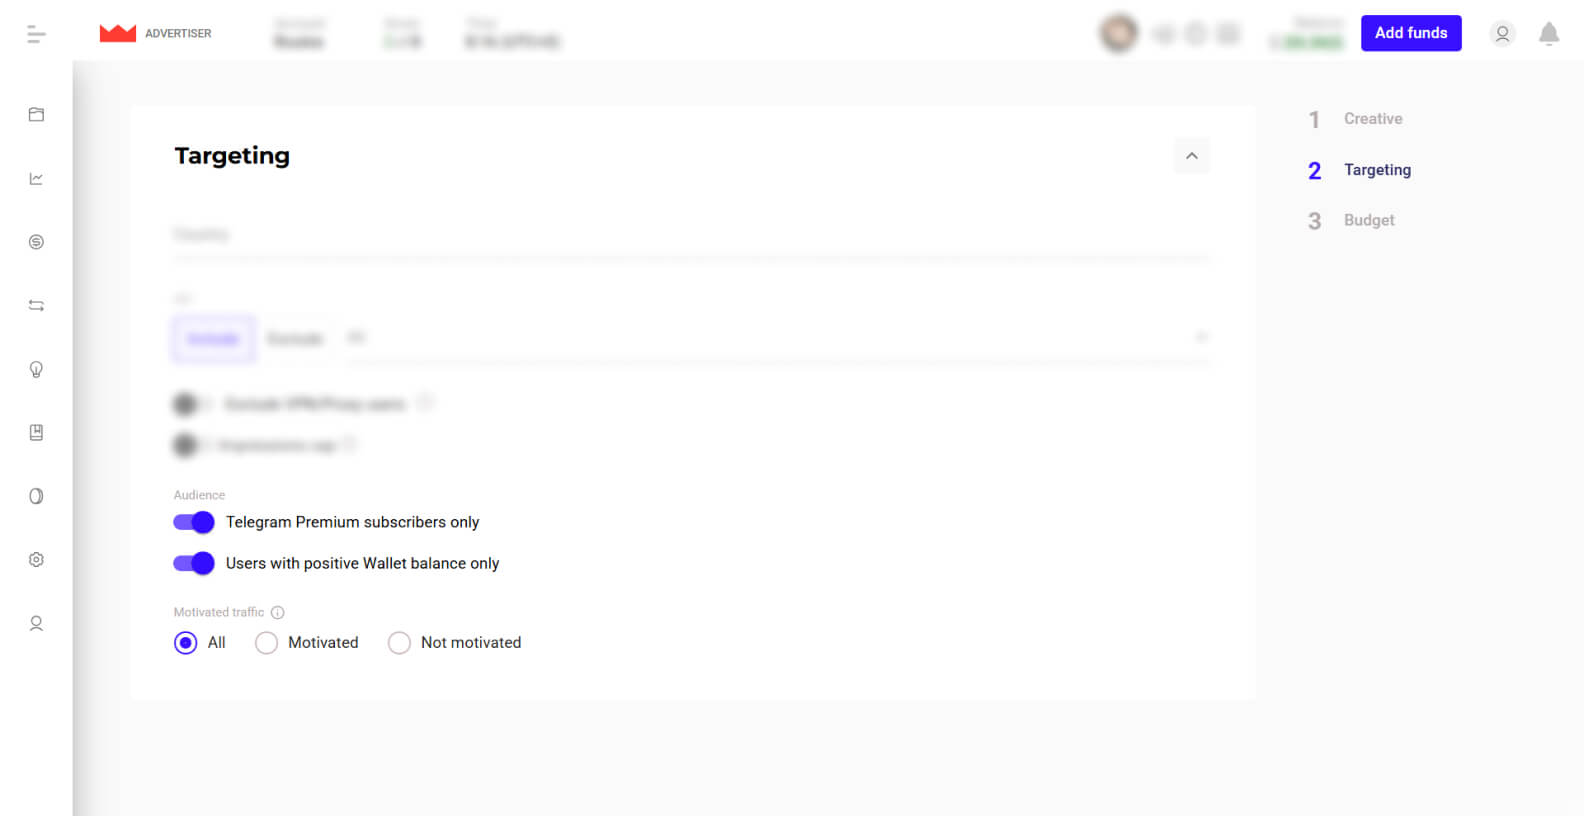Open the notification bell icon
Image resolution: width=1584 pixels, height=816 pixels.
click(x=1549, y=34)
